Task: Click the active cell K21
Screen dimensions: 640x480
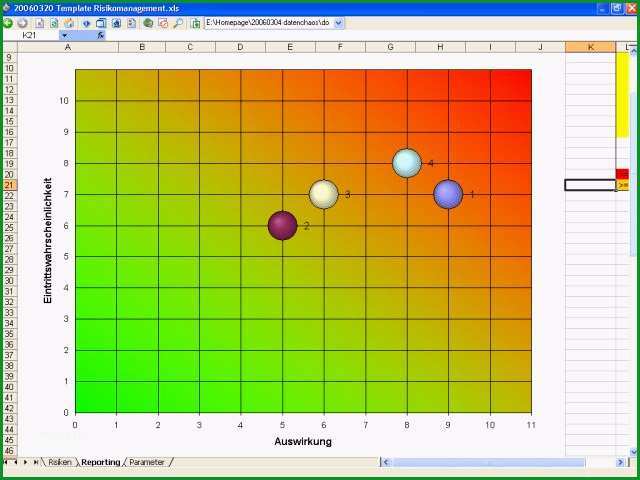Action: [590, 185]
